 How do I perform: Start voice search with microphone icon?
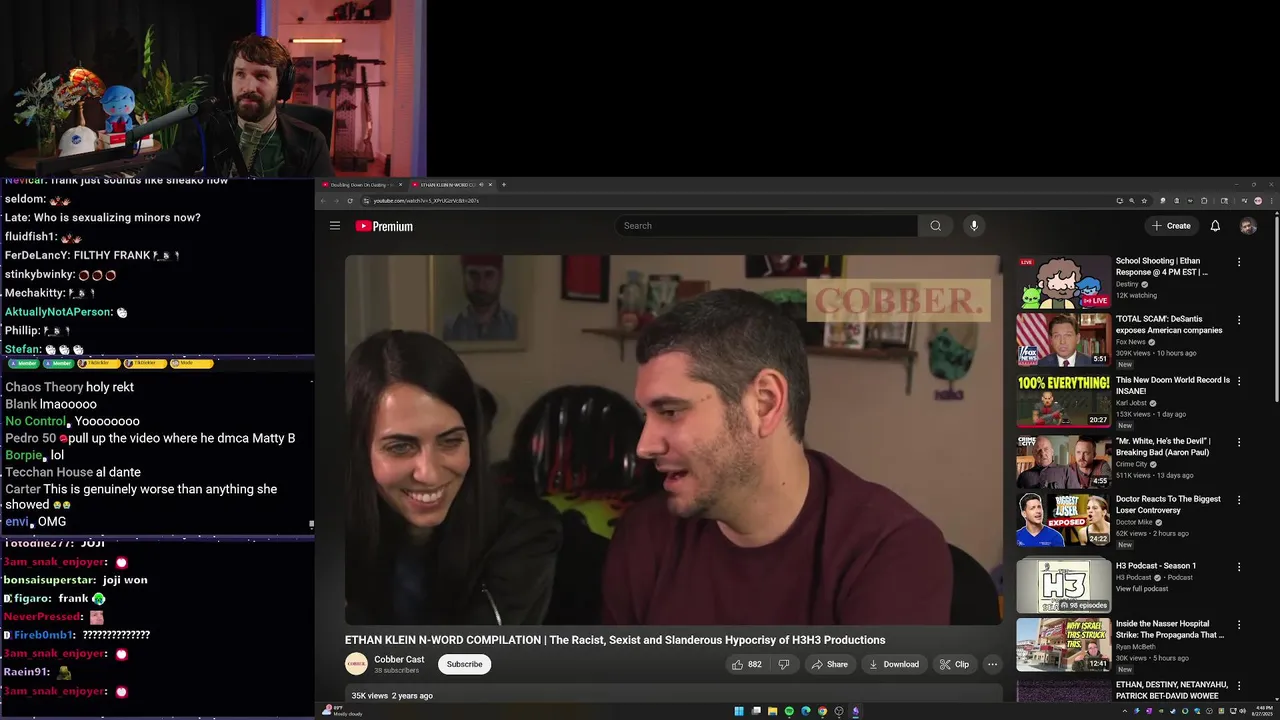[974, 226]
